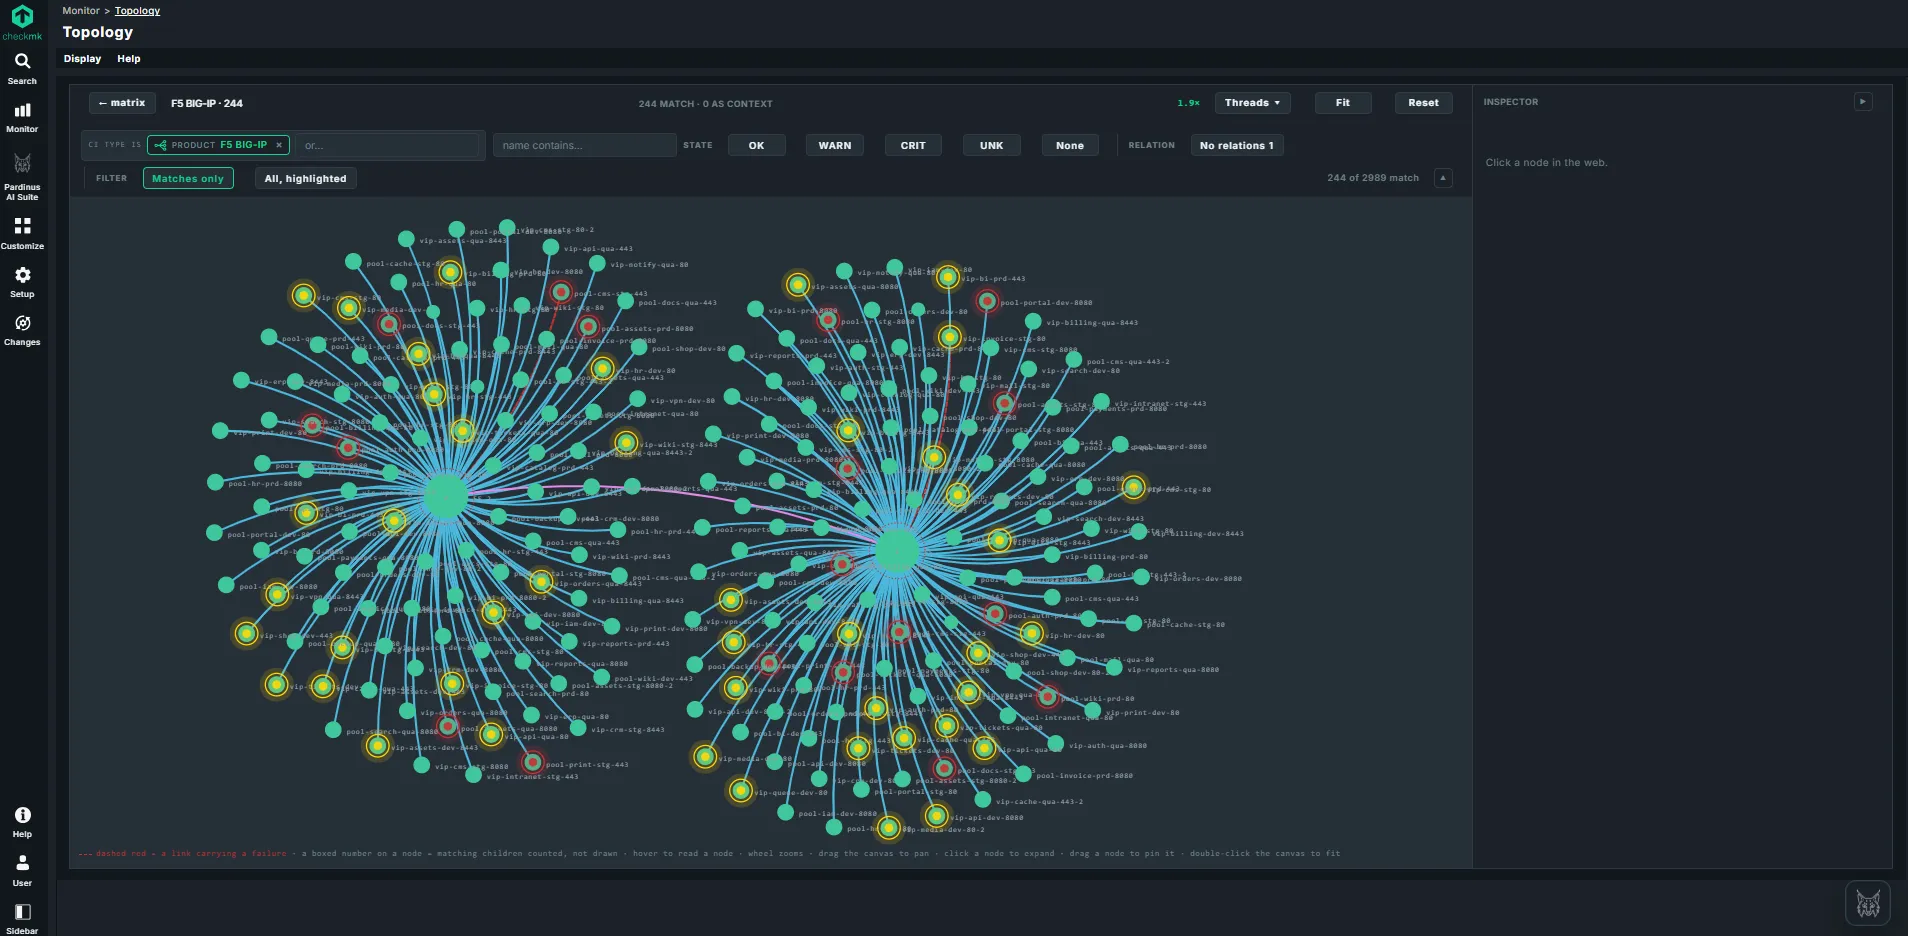Select the critical pool-wiki-prd-80 node

point(1047,697)
